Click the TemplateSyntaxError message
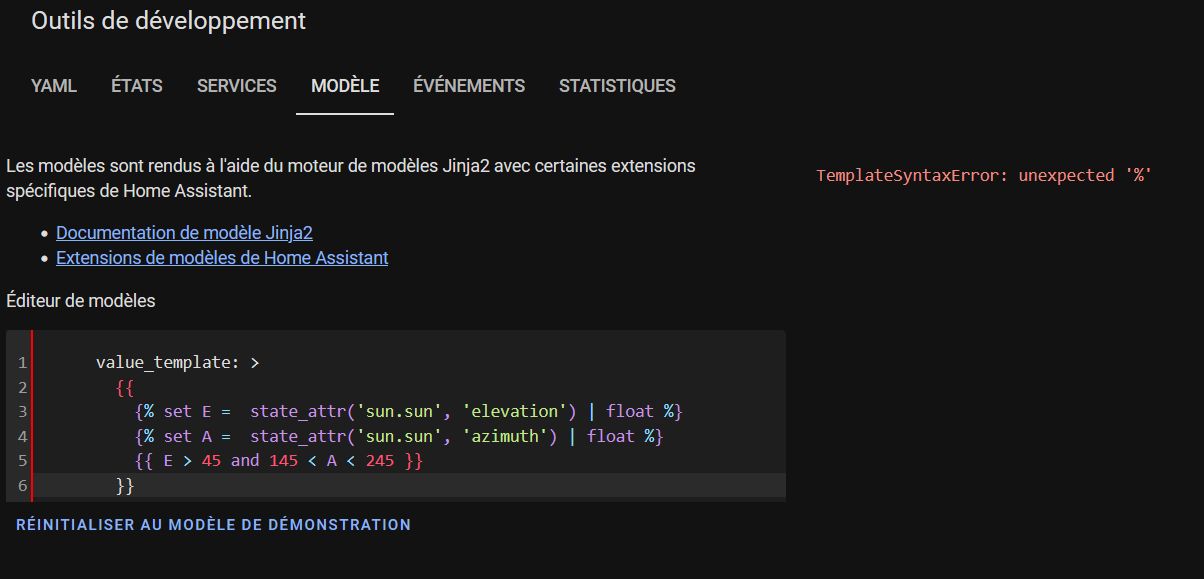This screenshot has width=1204, height=579. pyautogui.click(x=984, y=175)
